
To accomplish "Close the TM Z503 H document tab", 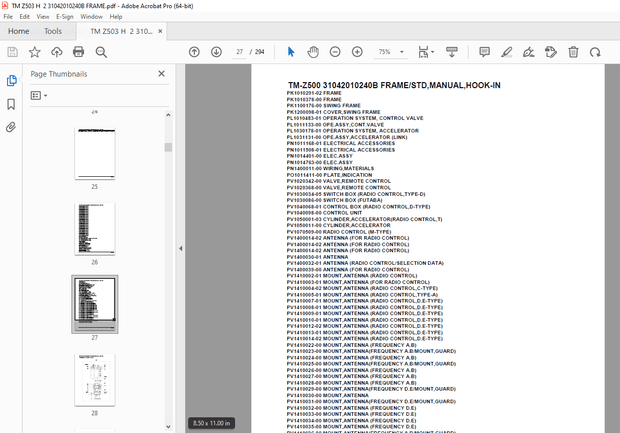I will pyautogui.click(x=160, y=31).
